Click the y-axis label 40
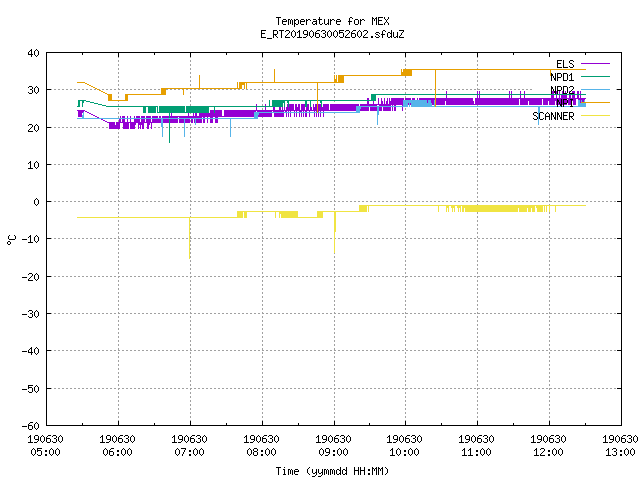The image size is (640, 480). coord(33,53)
